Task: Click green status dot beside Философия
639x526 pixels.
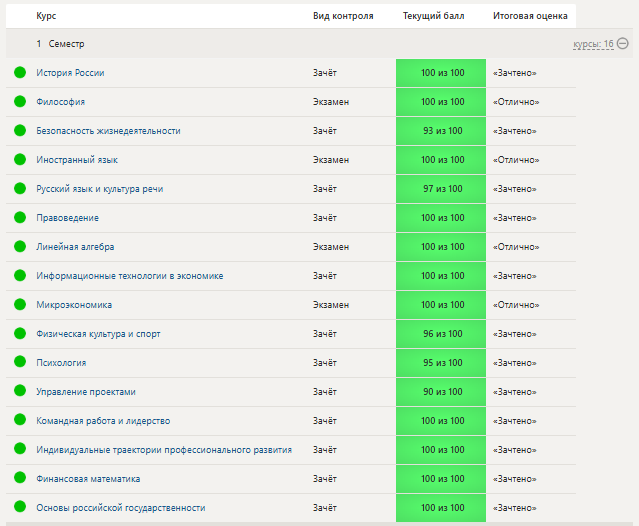Action: point(19,102)
